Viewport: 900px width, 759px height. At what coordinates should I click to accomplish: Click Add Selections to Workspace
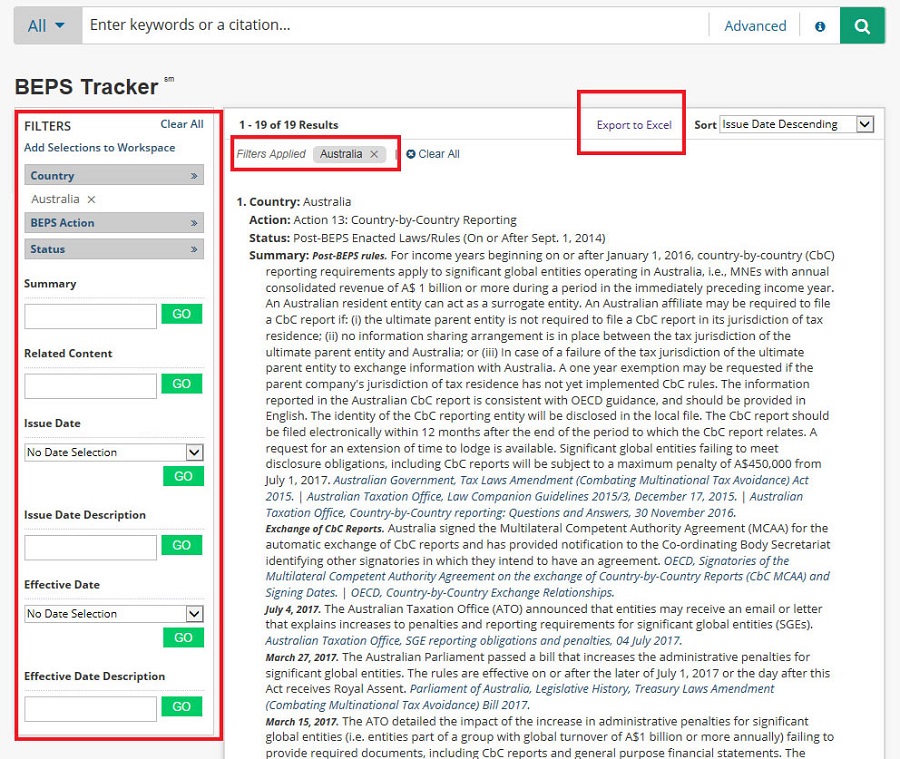click(99, 148)
